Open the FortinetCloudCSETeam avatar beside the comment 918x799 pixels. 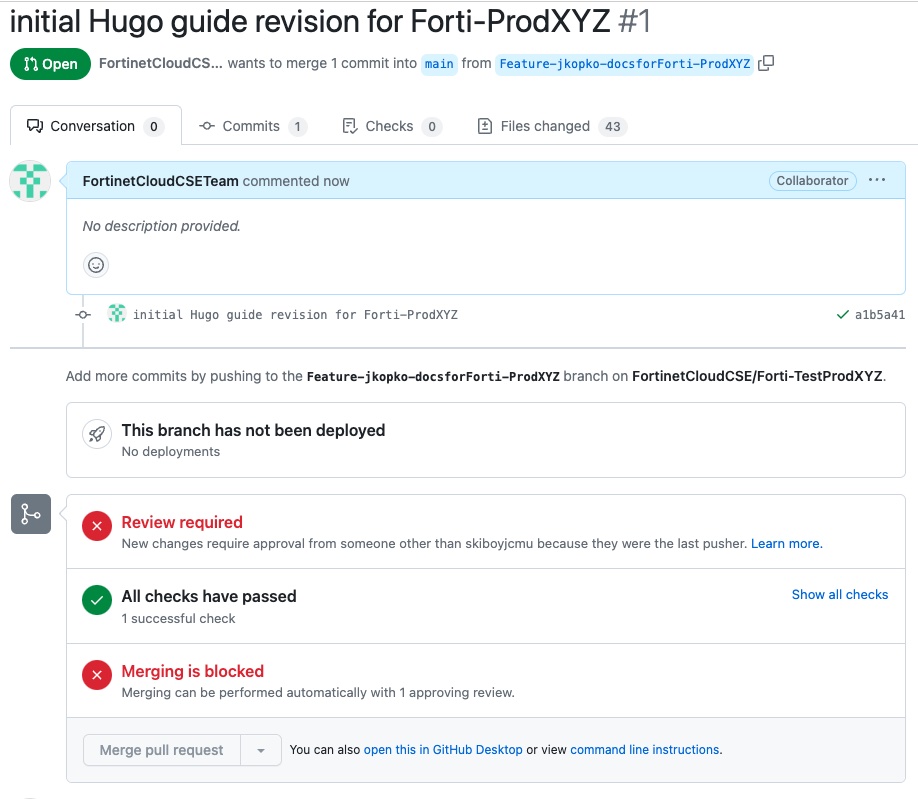(30, 181)
